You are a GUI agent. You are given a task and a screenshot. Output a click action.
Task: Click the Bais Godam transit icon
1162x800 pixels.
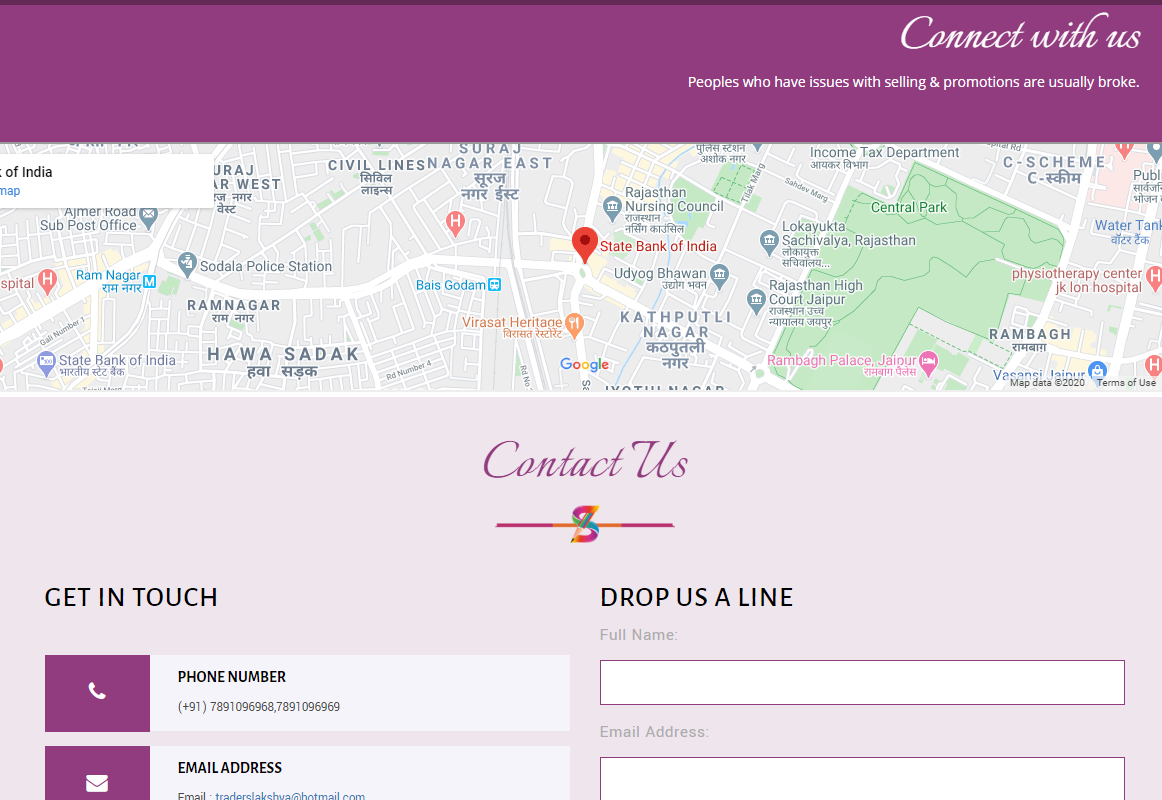(494, 285)
